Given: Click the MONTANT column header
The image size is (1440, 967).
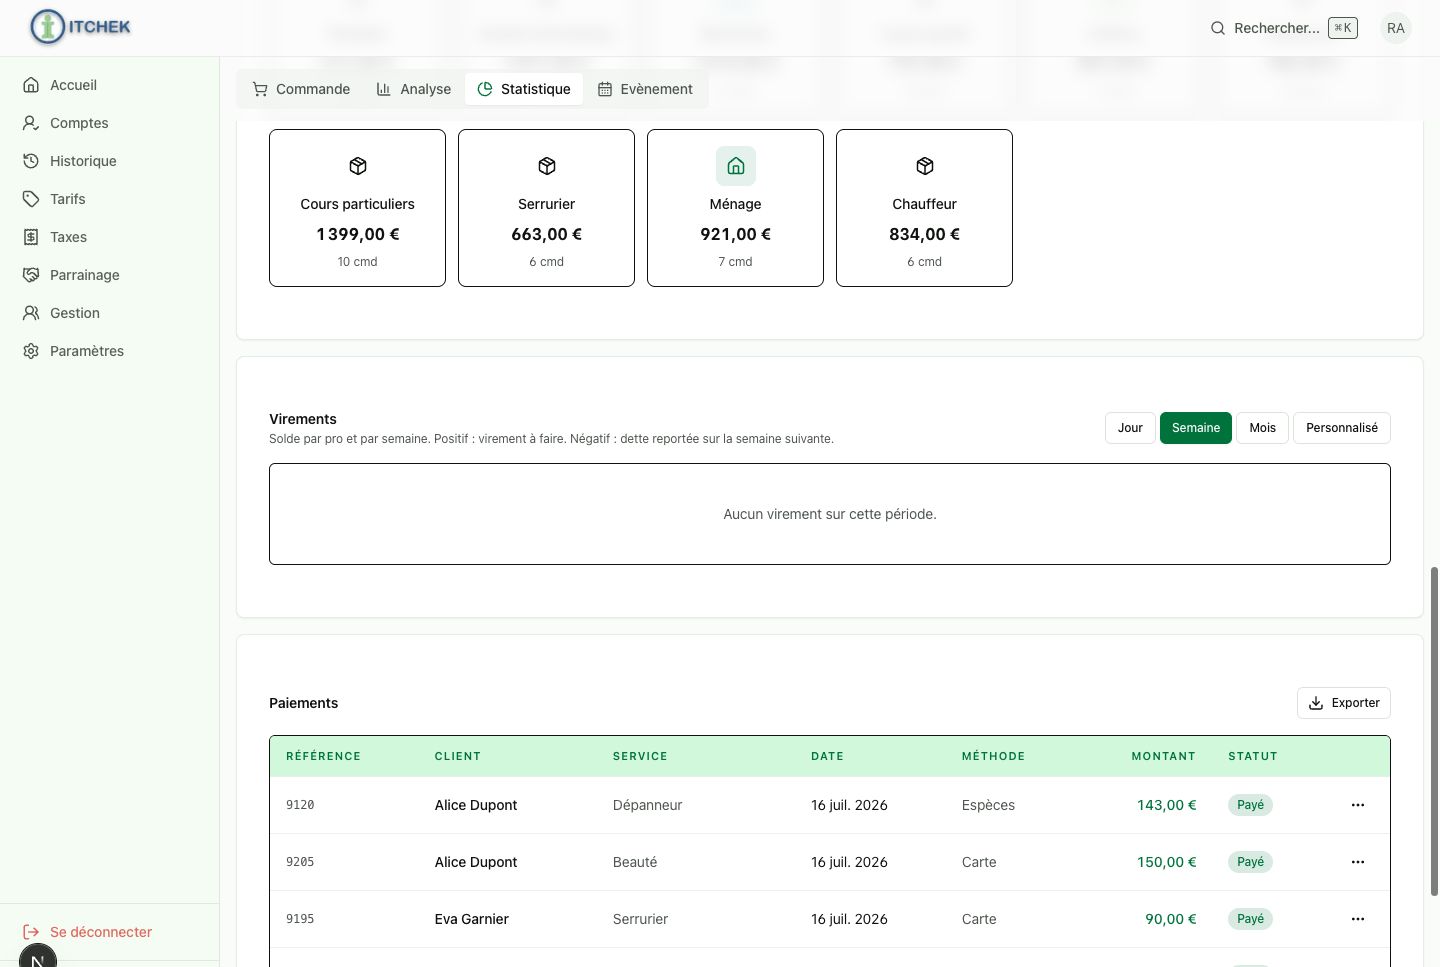Looking at the screenshot, I should 1163,756.
